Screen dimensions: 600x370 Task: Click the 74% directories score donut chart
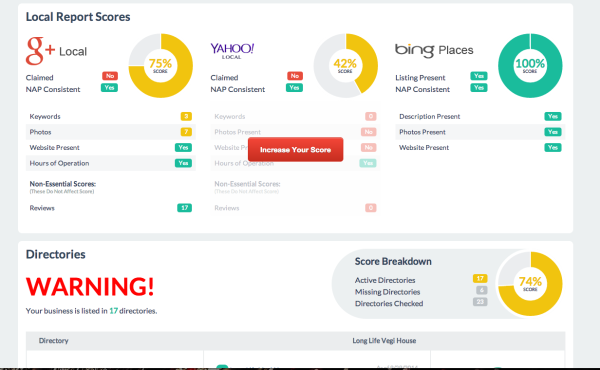(530, 284)
